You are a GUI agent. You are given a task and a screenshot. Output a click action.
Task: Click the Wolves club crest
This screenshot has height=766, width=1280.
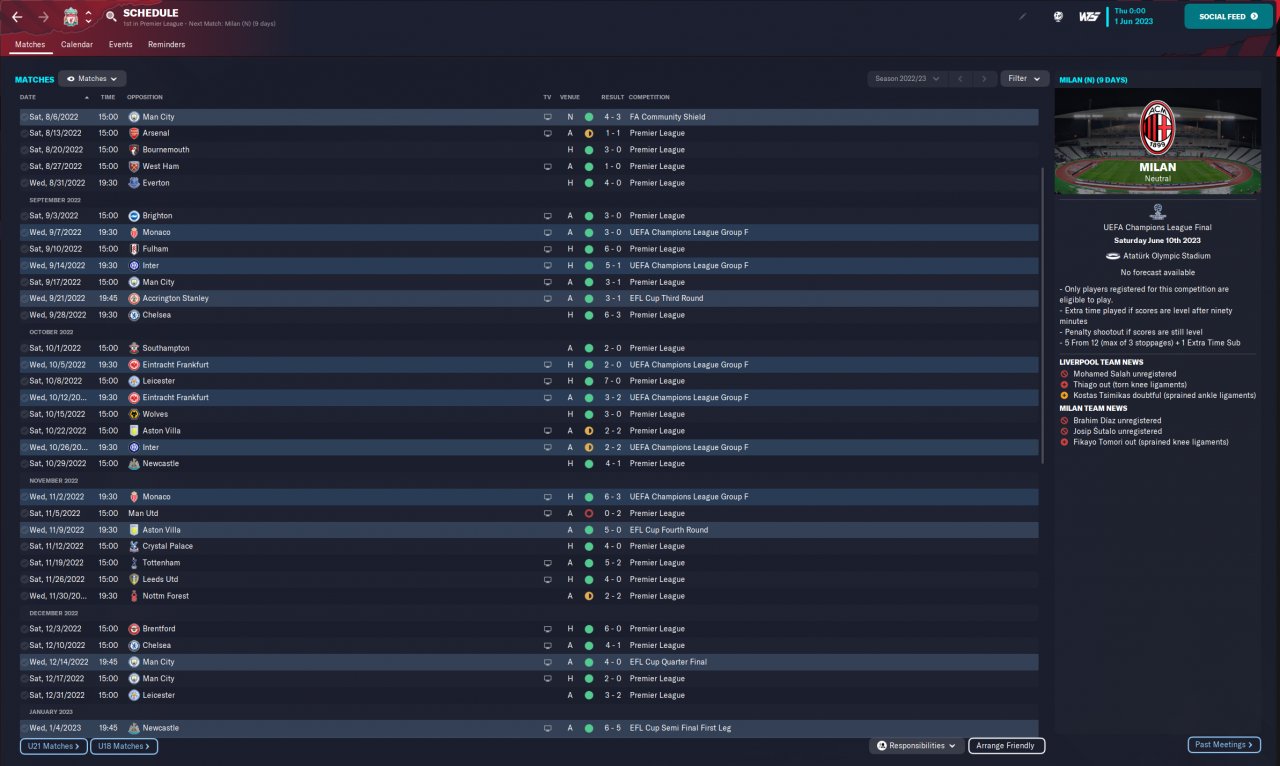pos(134,414)
